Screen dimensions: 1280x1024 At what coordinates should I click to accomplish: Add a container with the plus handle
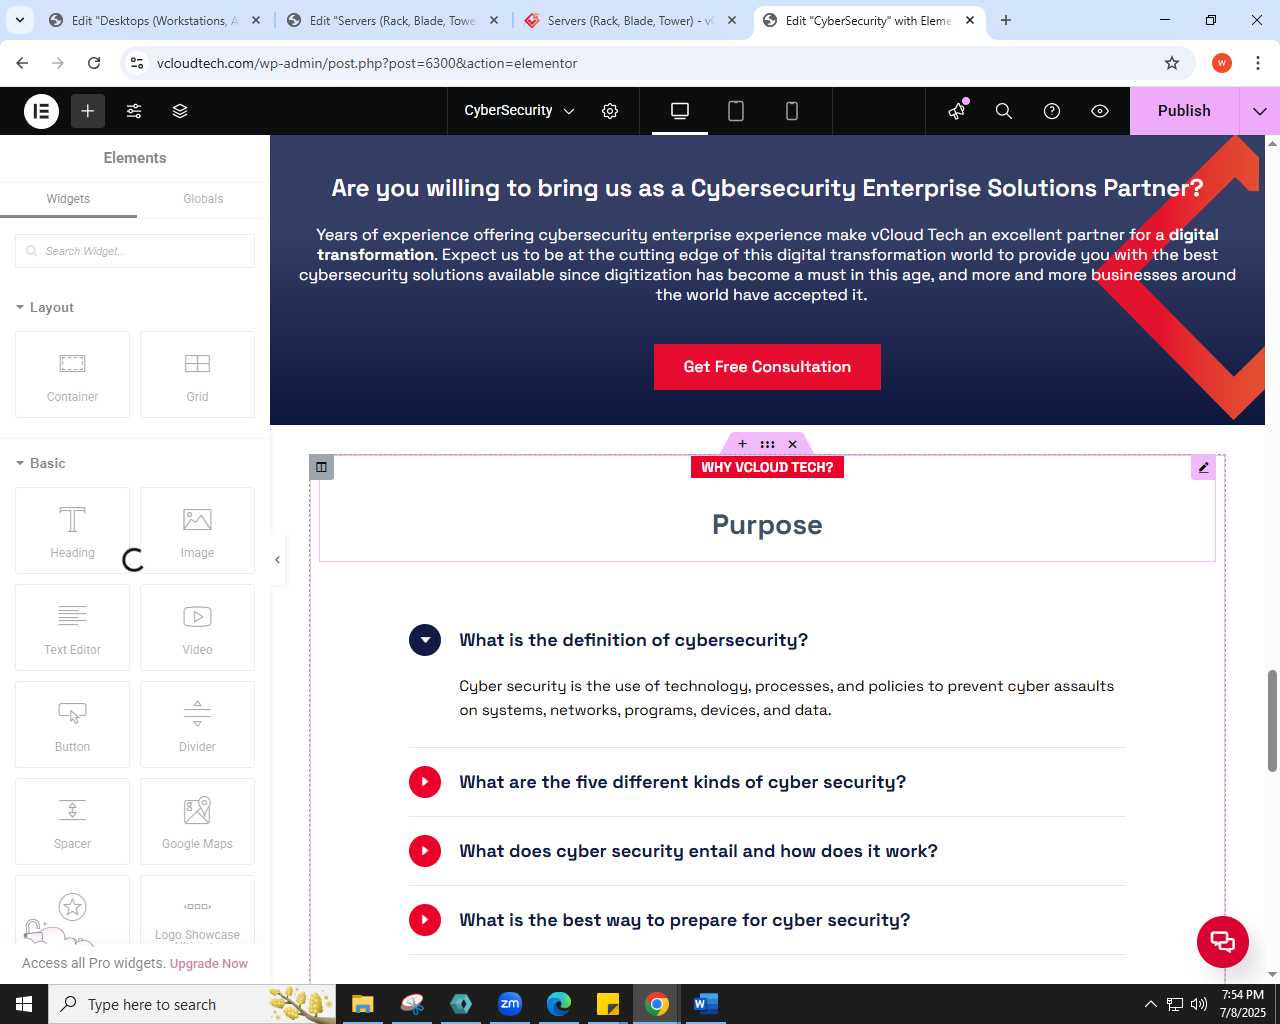[x=742, y=444]
